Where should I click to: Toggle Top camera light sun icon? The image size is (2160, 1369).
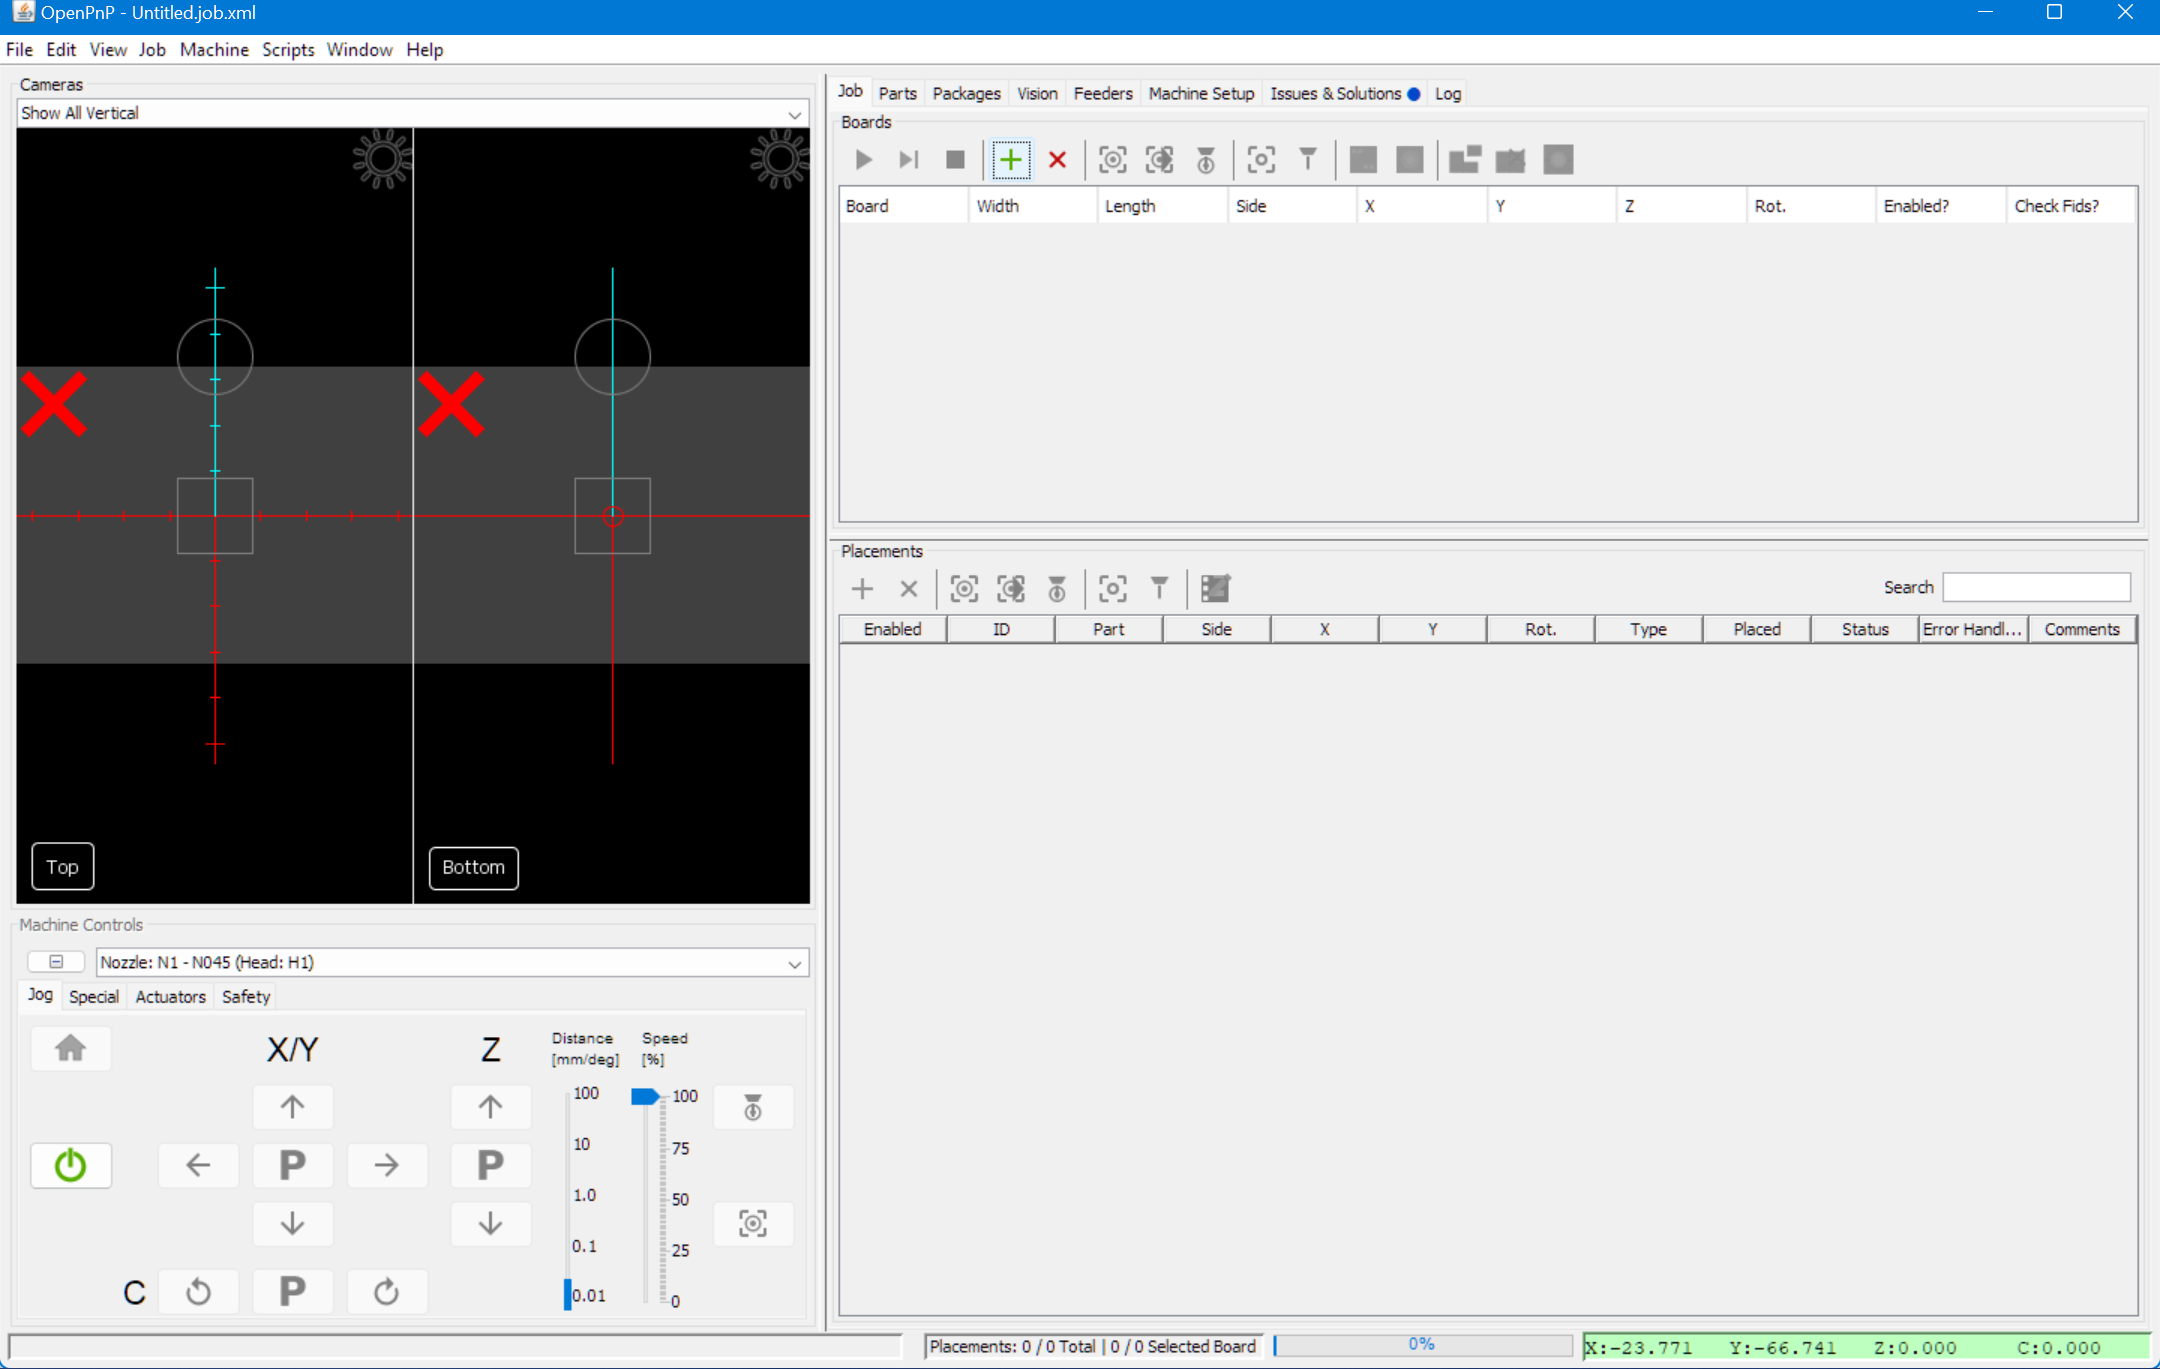click(382, 158)
